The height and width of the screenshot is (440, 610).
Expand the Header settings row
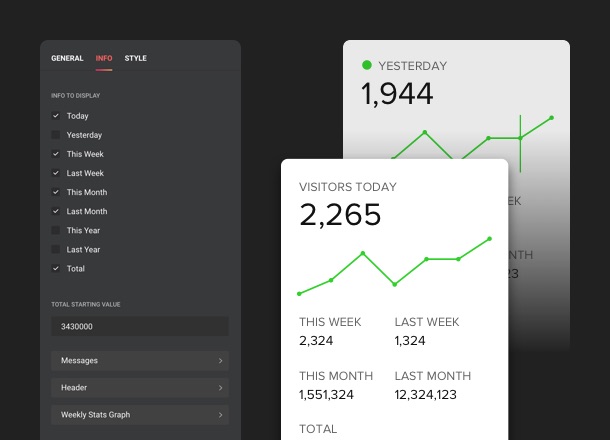pyautogui.click(x=140, y=387)
